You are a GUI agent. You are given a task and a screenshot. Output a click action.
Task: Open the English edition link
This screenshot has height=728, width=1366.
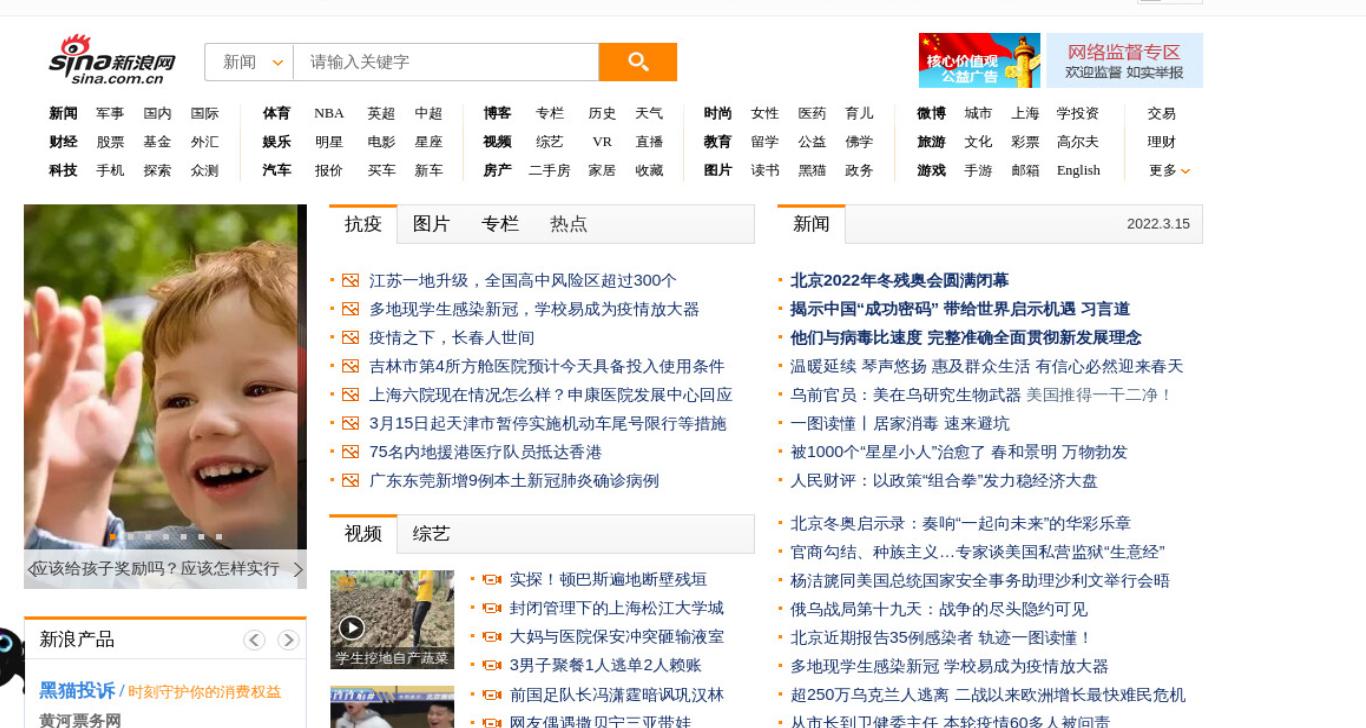tap(1078, 171)
